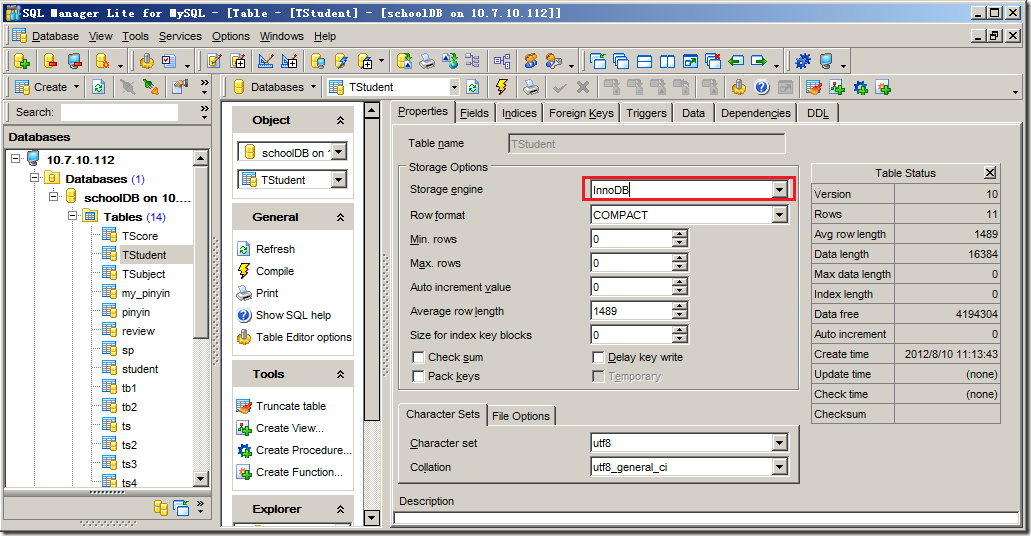Open the Collation dropdown

(x=780, y=467)
